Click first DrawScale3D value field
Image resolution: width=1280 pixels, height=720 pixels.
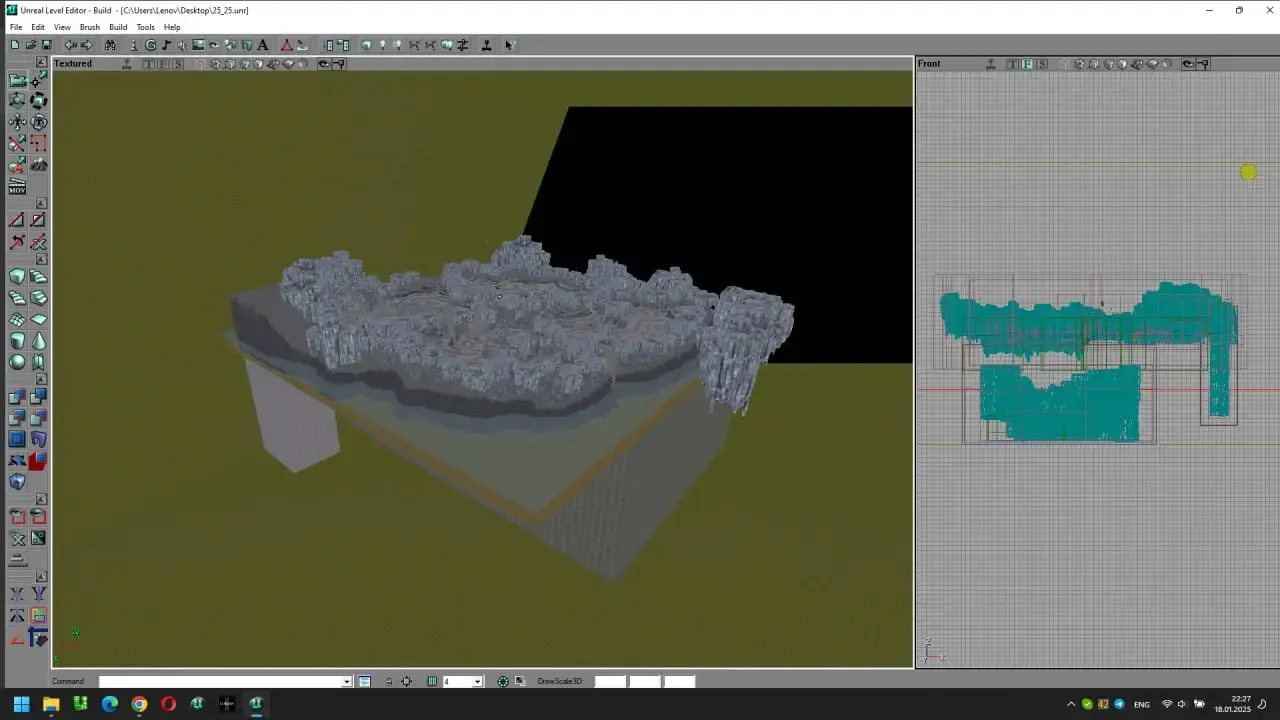[x=610, y=681]
